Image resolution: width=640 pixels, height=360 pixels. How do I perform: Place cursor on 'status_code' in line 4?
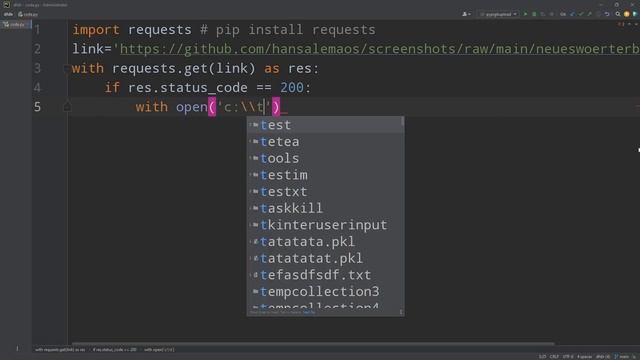coord(204,88)
